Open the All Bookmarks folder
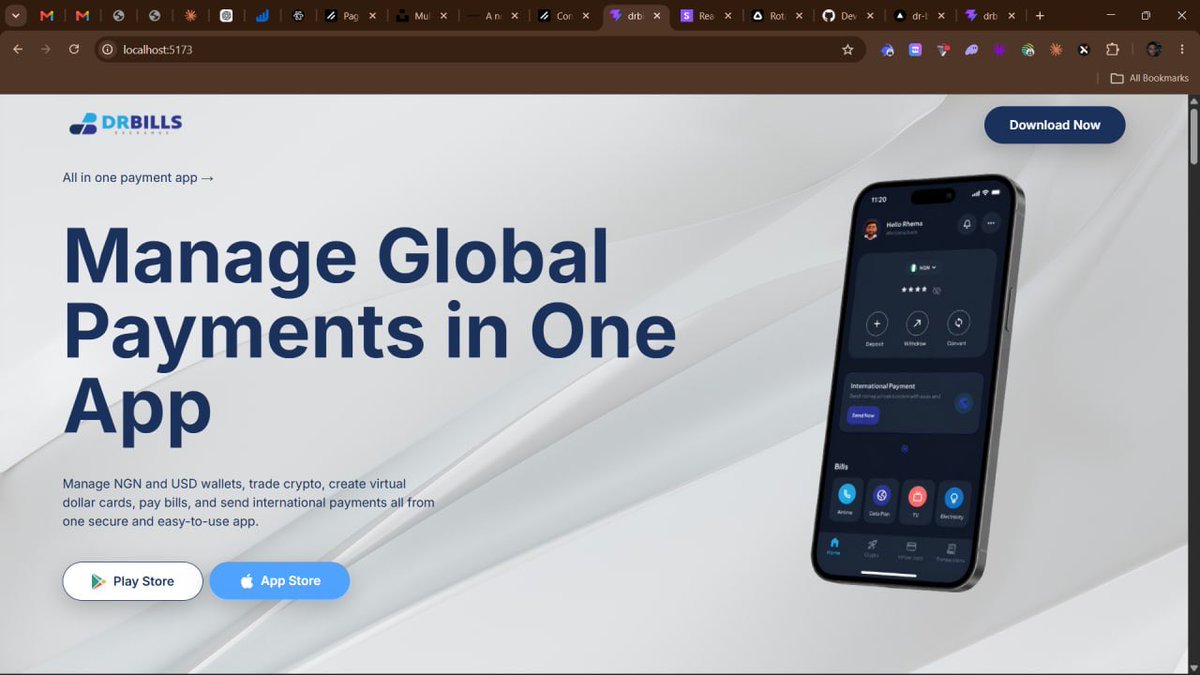1200x675 pixels. (x=1150, y=78)
